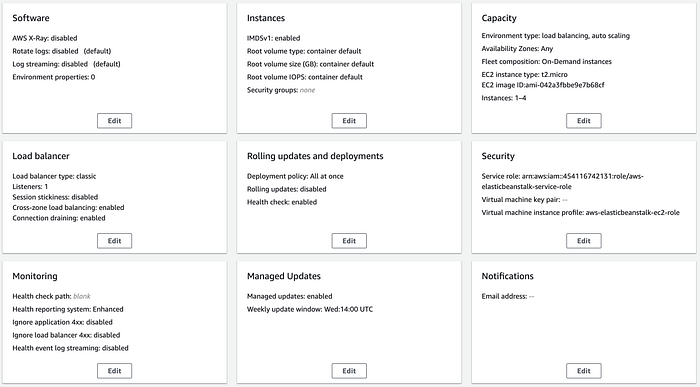
Task: Edit the Load balancer settings
Action: click(x=114, y=241)
